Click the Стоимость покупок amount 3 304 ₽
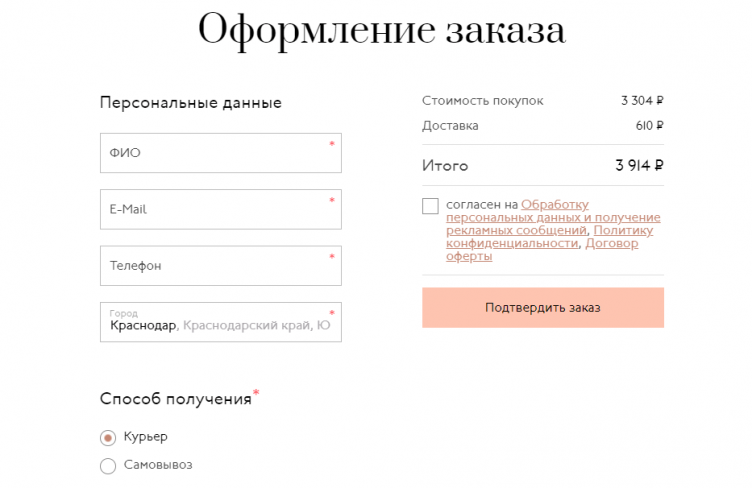This screenshot has height=488, width=752. click(642, 100)
